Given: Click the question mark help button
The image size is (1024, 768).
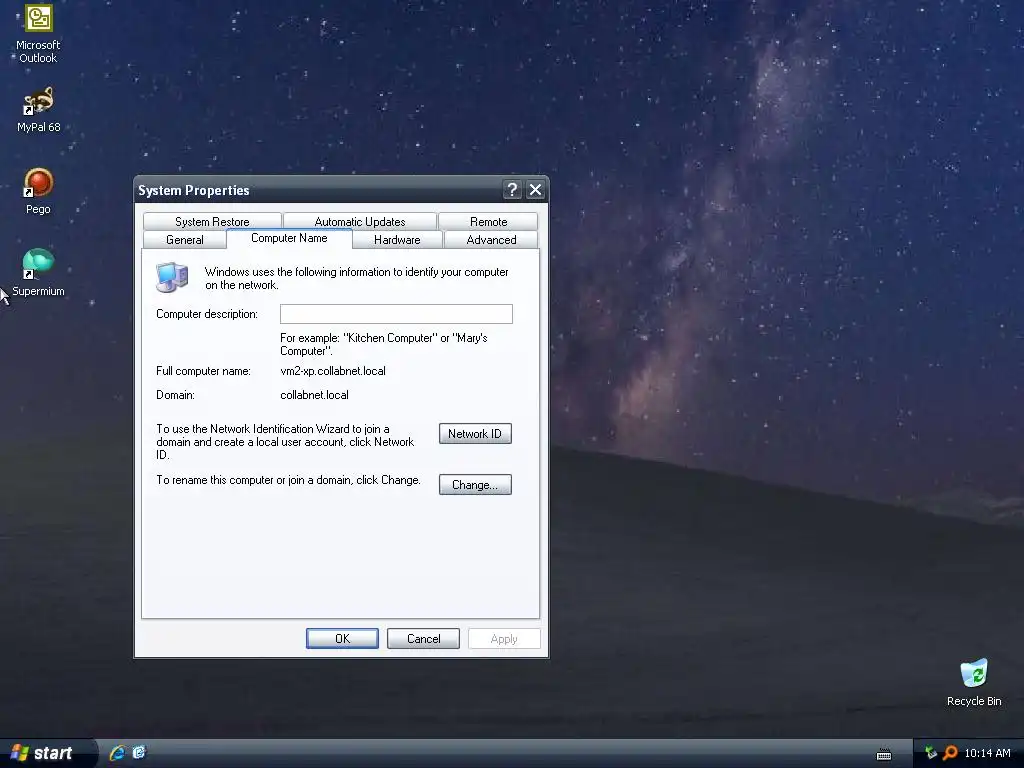Looking at the screenshot, I should (513, 190).
